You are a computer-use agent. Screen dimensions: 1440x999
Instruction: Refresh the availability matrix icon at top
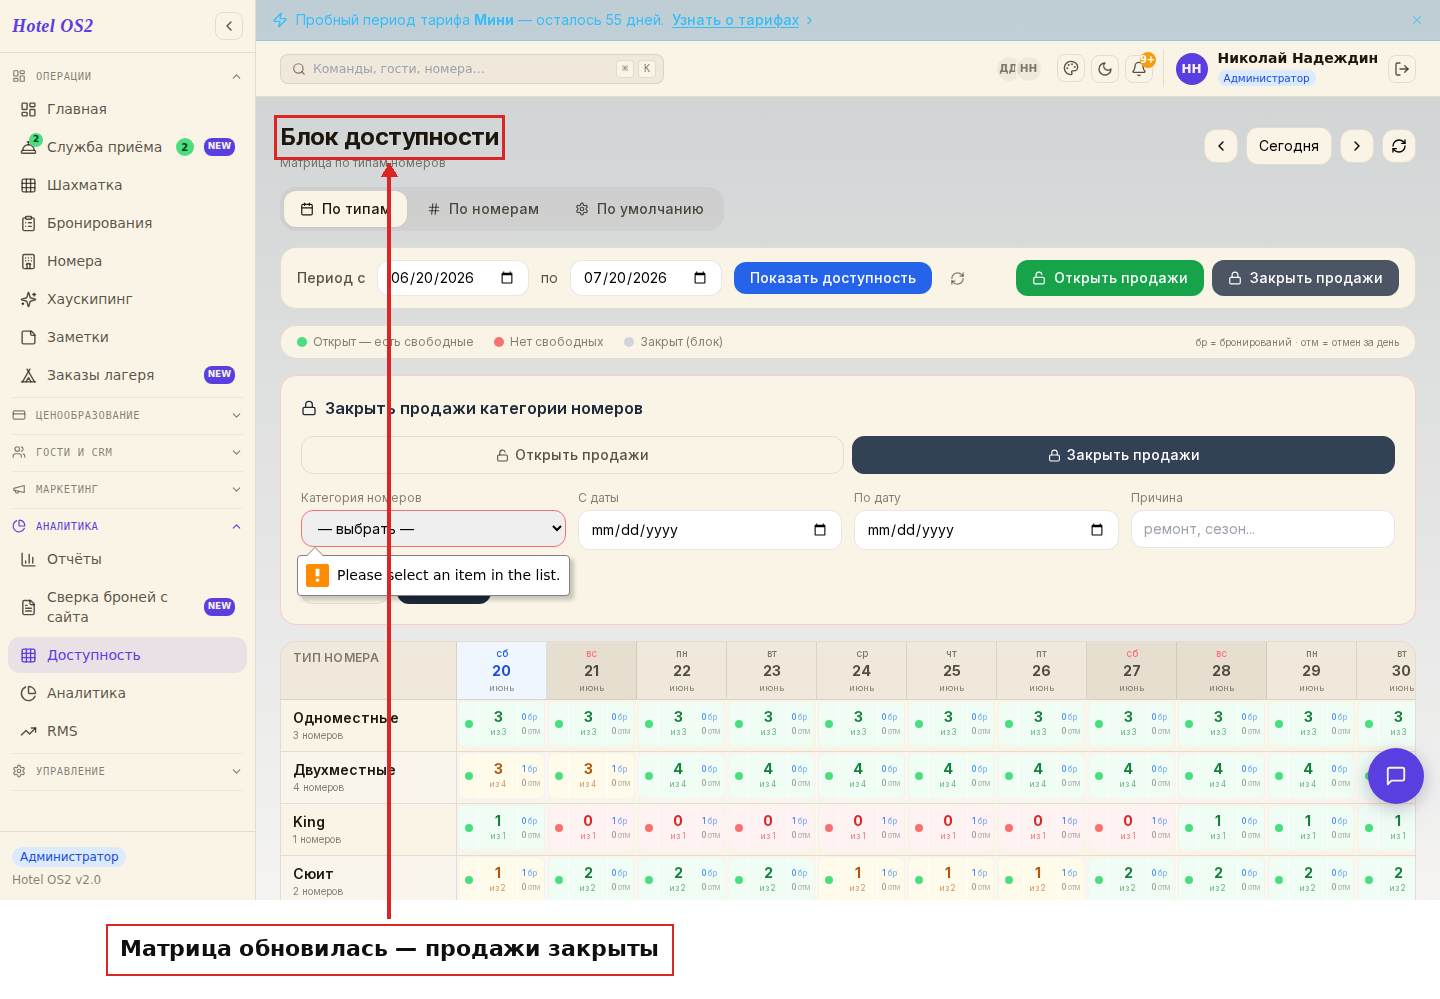(x=1399, y=146)
